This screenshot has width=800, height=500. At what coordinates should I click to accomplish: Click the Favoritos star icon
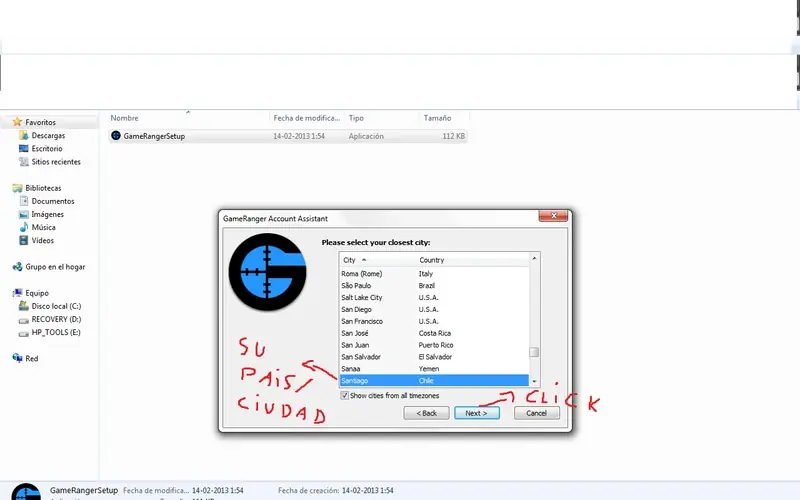click(17, 122)
